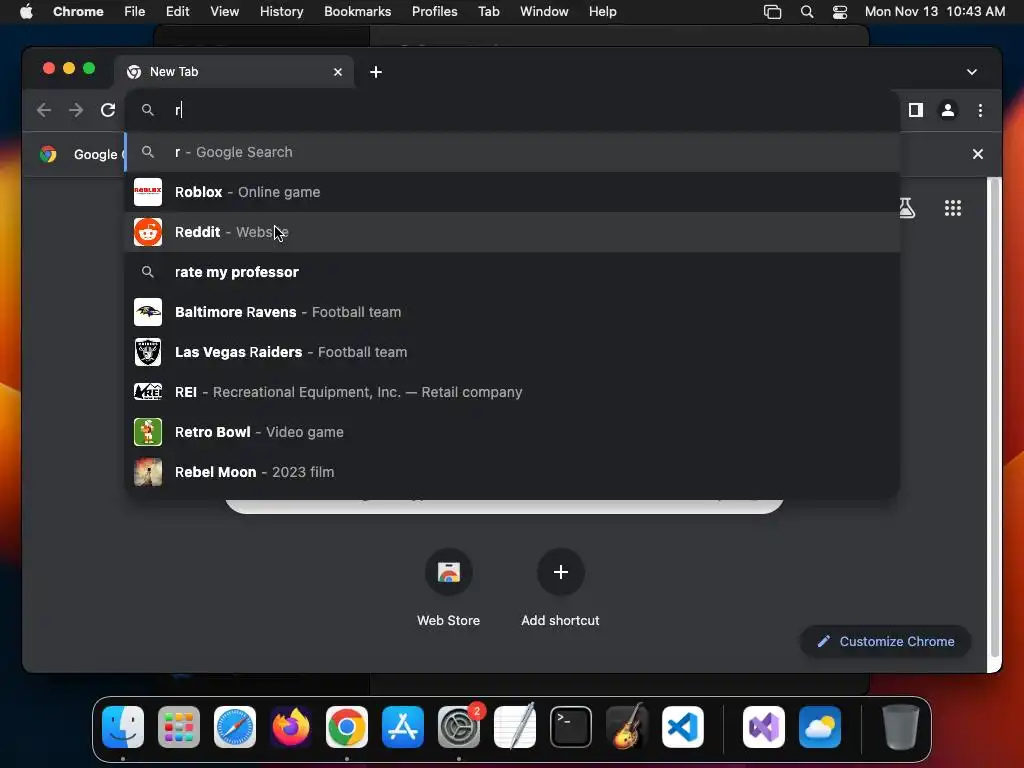This screenshot has width=1024, height=768.
Task: Open the Trash in the Dock
Action: click(x=901, y=727)
